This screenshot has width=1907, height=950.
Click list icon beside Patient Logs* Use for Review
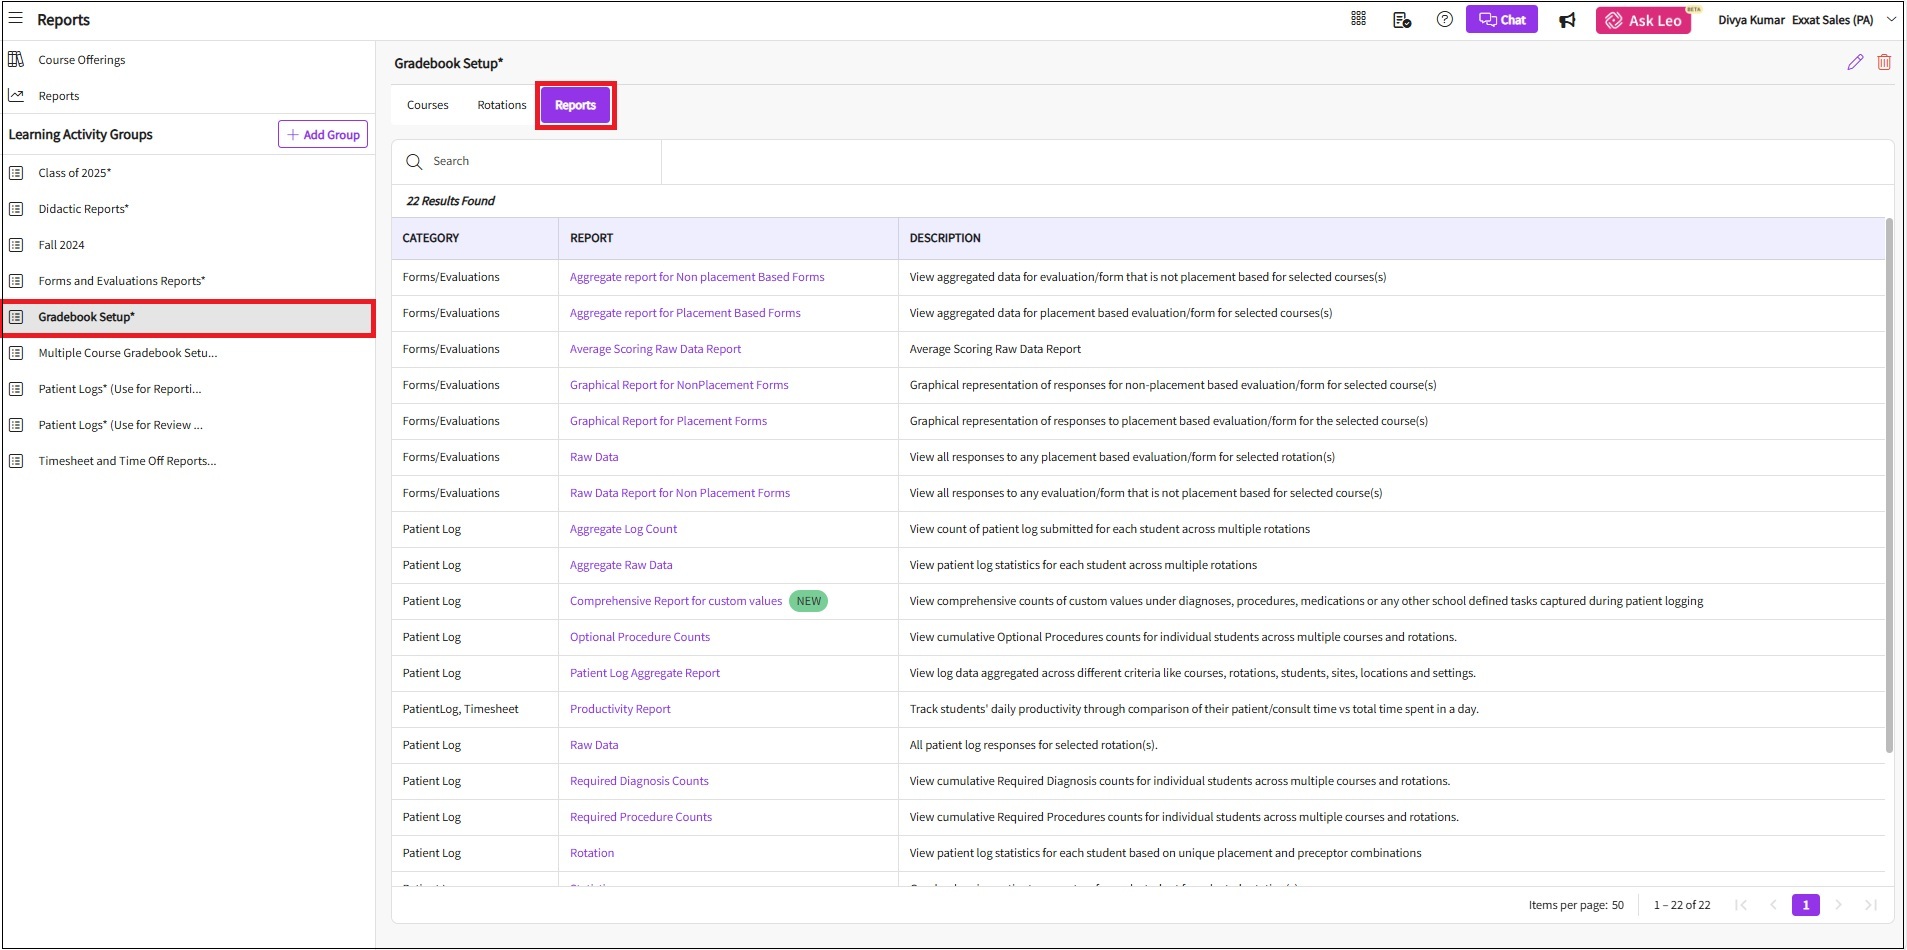[x=16, y=425]
